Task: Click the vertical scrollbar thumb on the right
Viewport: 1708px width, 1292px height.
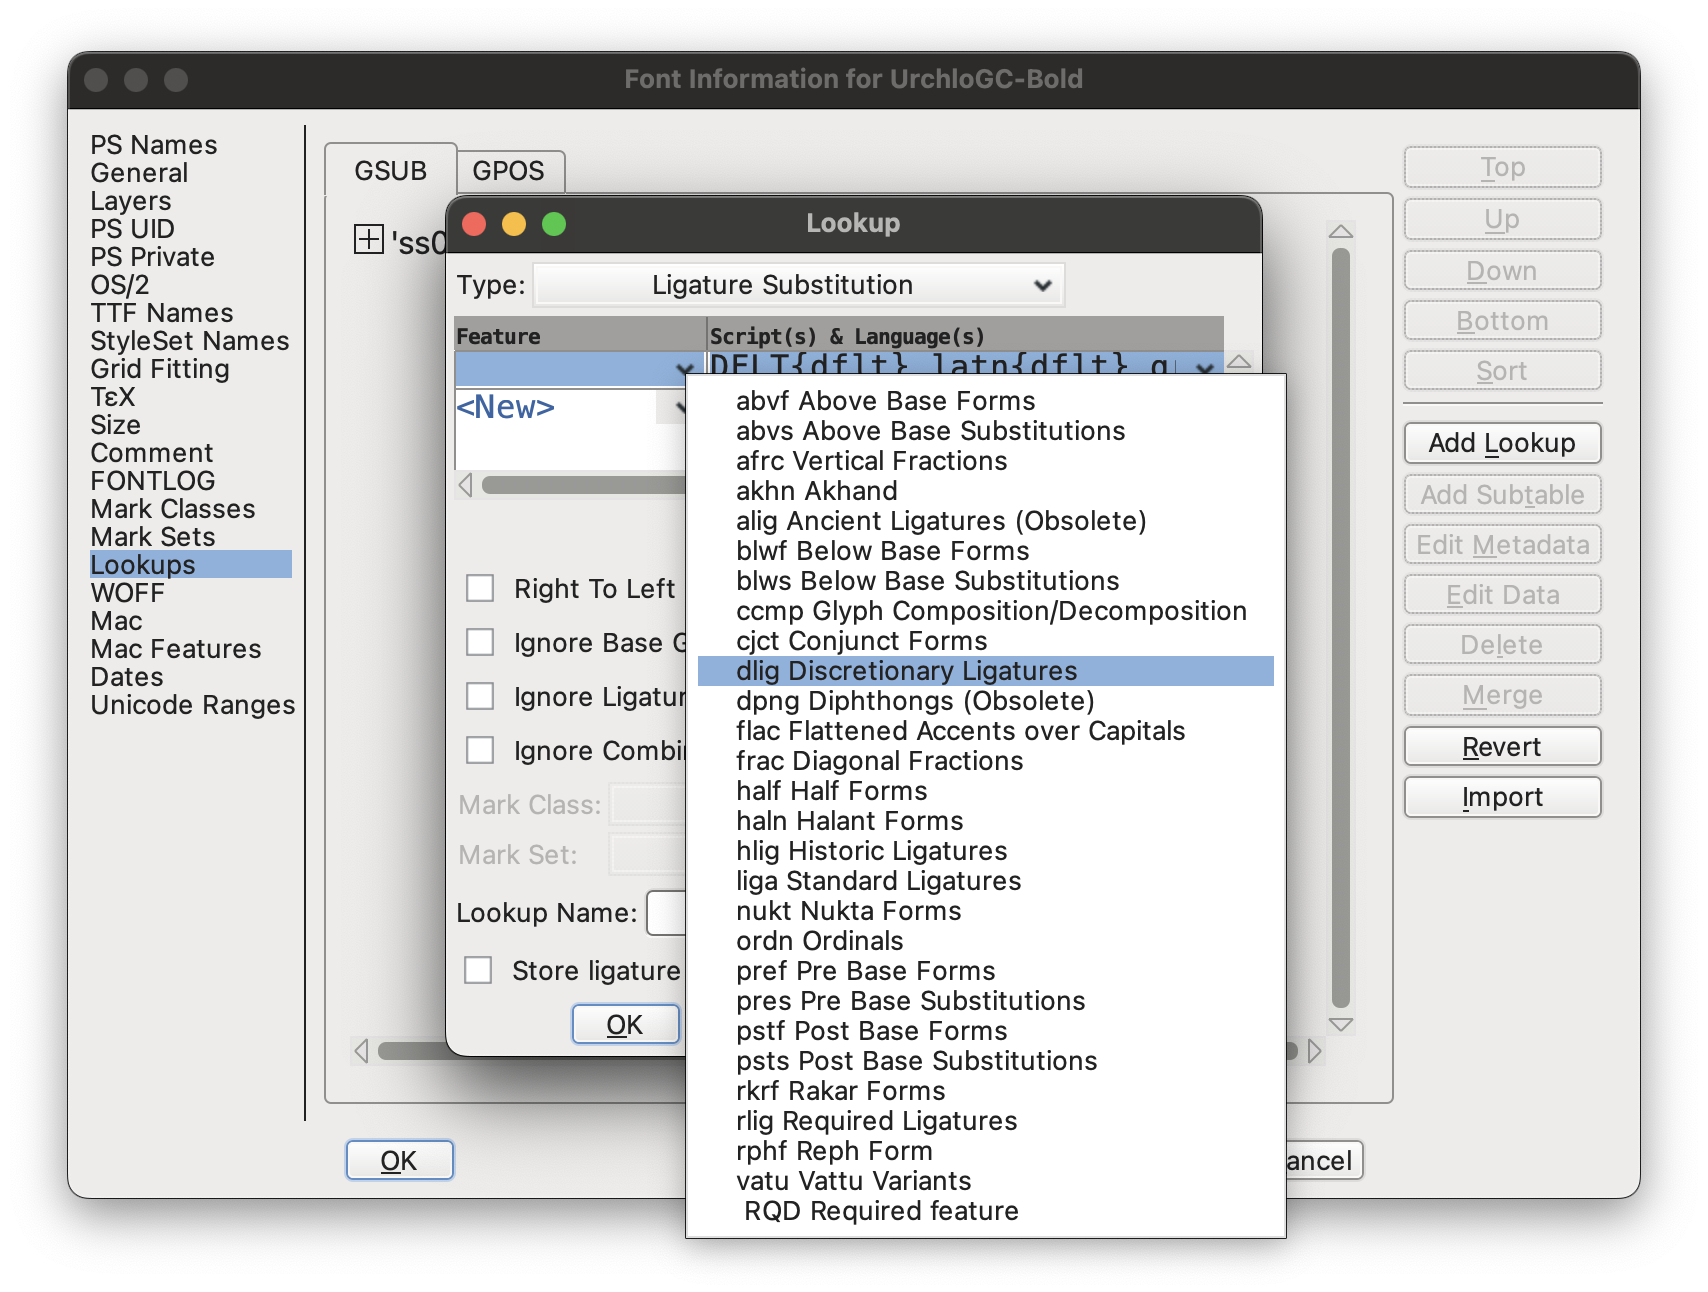Action: pos(1341,630)
